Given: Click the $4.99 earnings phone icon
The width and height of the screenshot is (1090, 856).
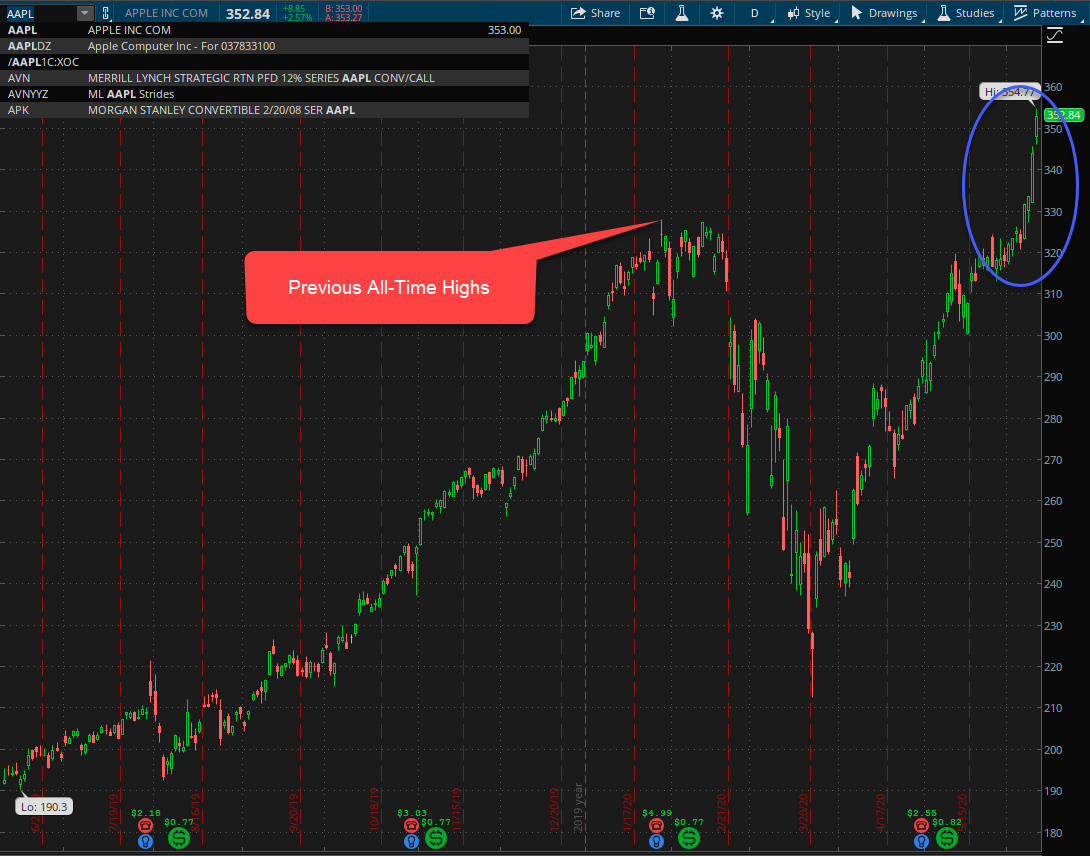Looking at the screenshot, I should pos(656,825).
